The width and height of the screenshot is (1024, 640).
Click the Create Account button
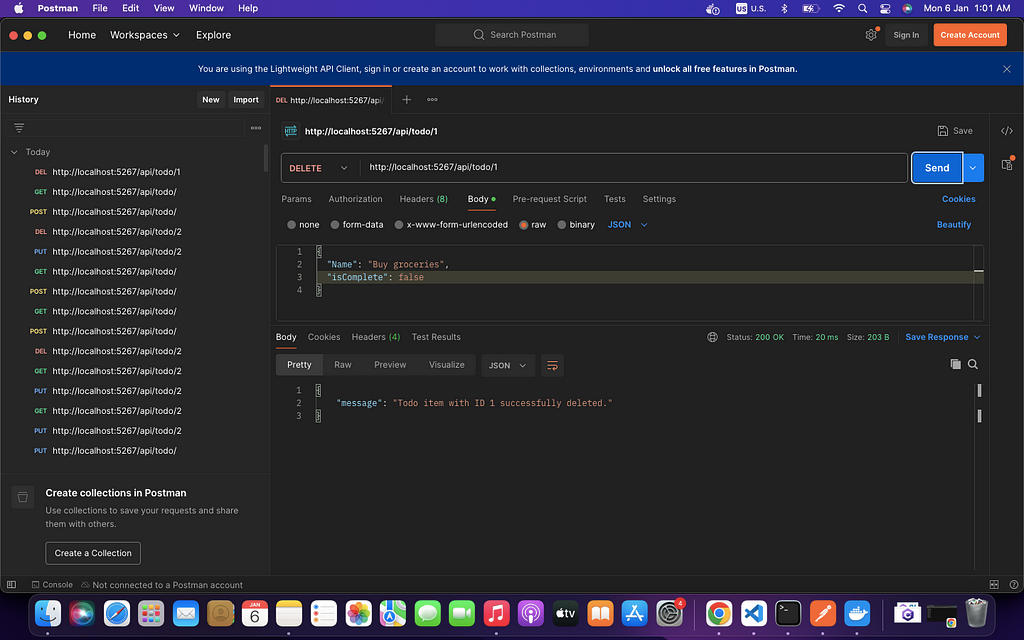point(970,35)
